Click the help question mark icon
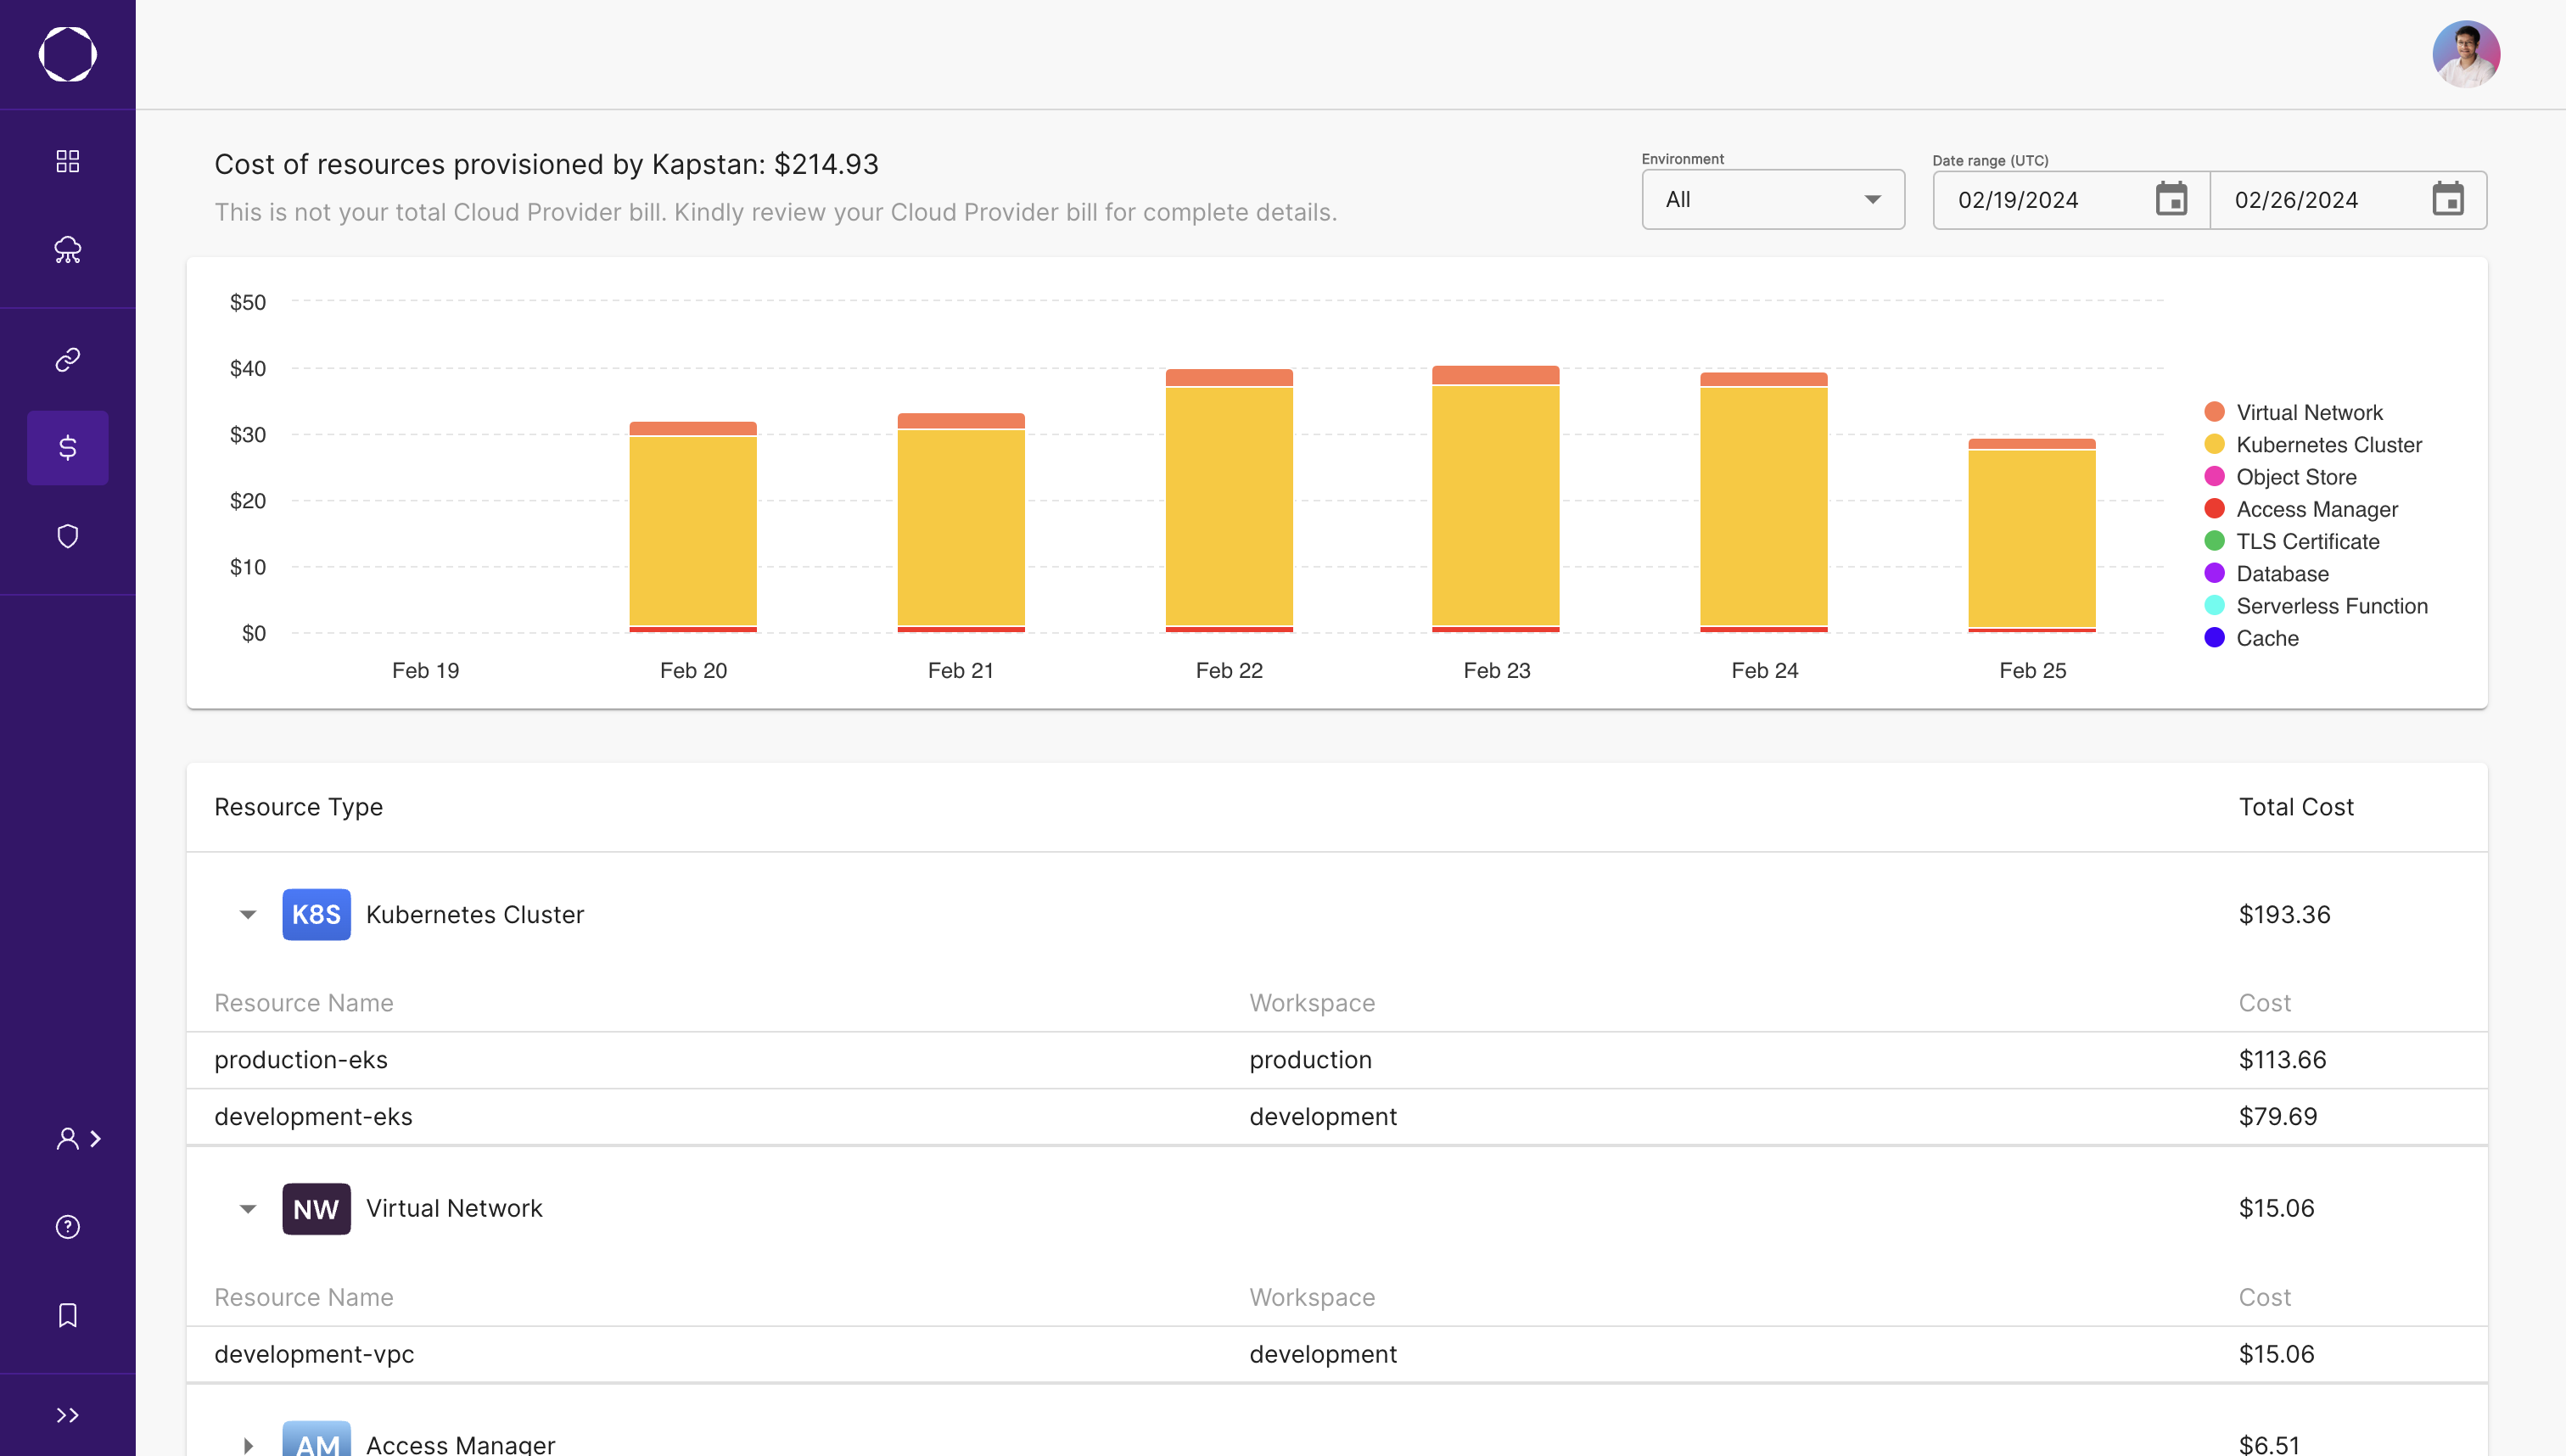Viewport: 2566px width, 1456px height. (67, 1226)
